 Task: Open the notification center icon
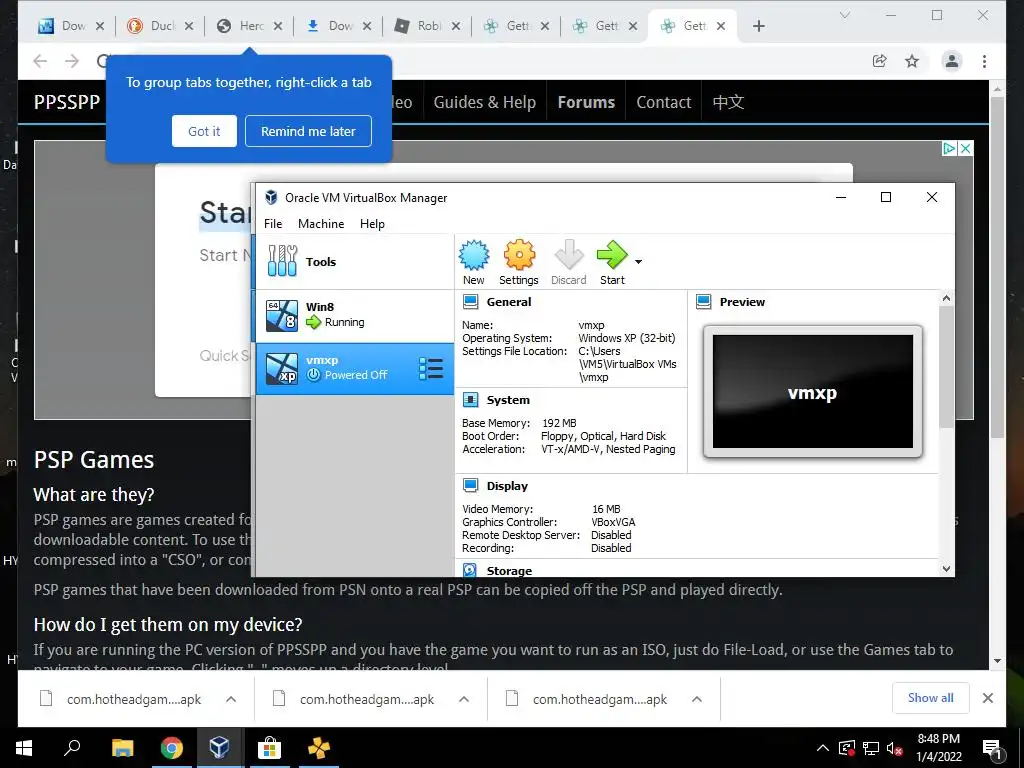[x=993, y=749]
